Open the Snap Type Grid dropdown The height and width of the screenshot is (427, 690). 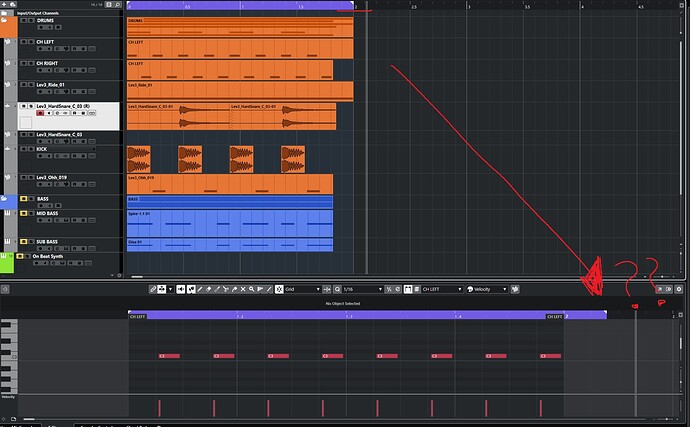pos(302,289)
